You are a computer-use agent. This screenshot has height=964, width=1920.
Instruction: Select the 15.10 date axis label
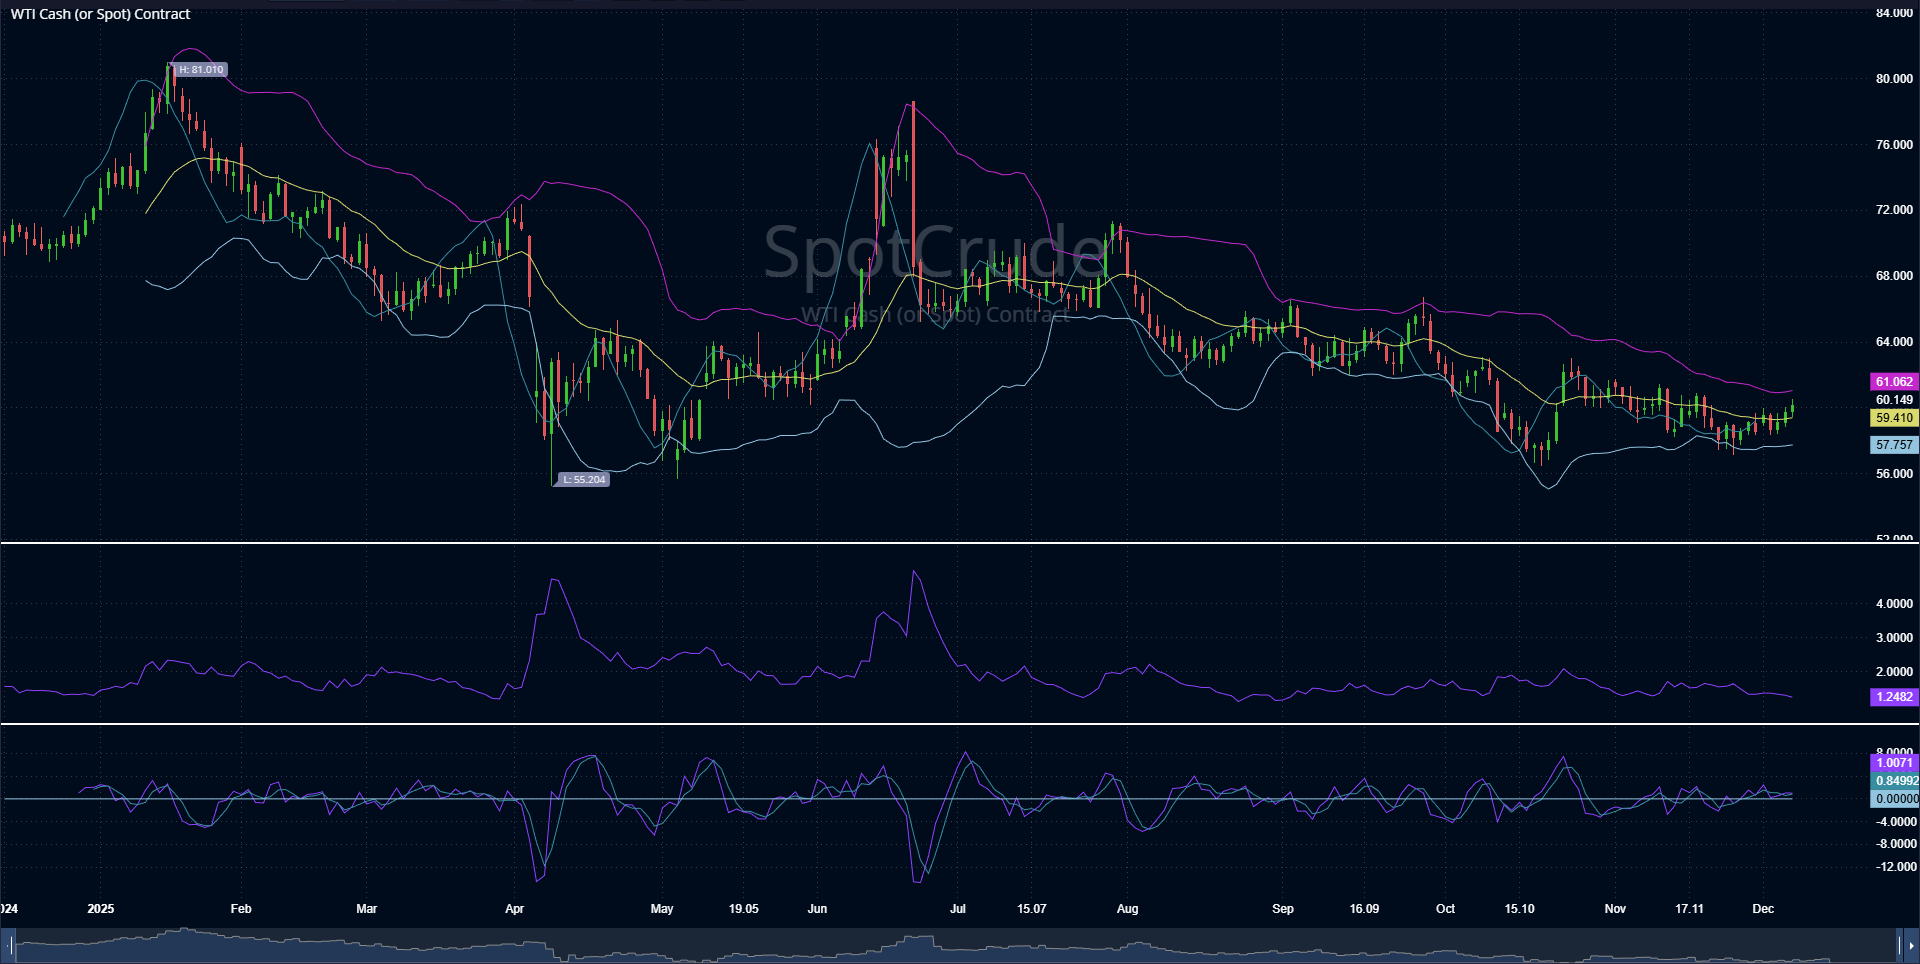(1520, 909)
